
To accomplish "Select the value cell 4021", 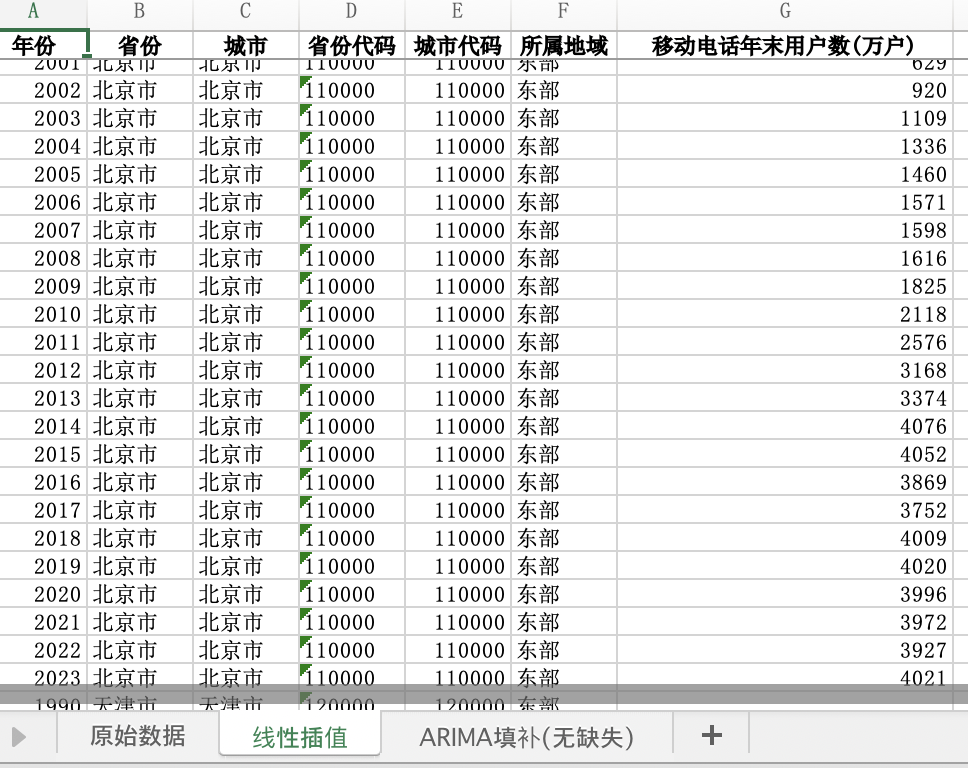I will pyautogui.click(x=785, y=678).
